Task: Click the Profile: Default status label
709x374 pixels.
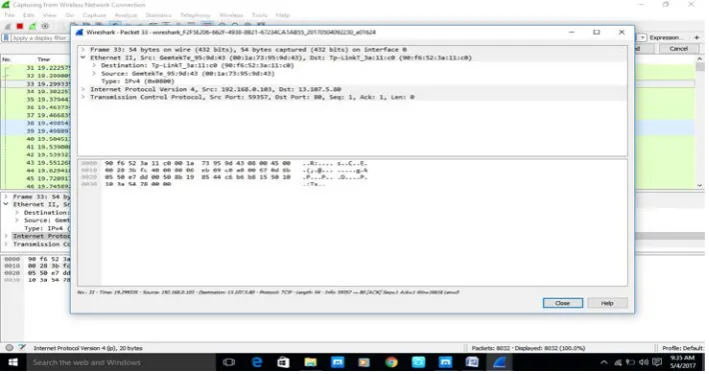Action: click(x=683, y=348)
